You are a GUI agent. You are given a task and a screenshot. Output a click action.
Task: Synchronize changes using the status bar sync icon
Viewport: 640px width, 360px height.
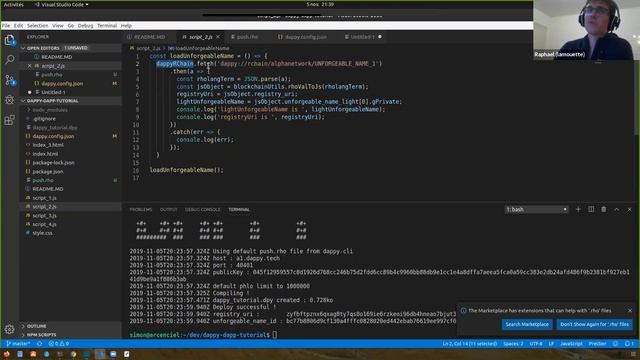tap(40, 344)
